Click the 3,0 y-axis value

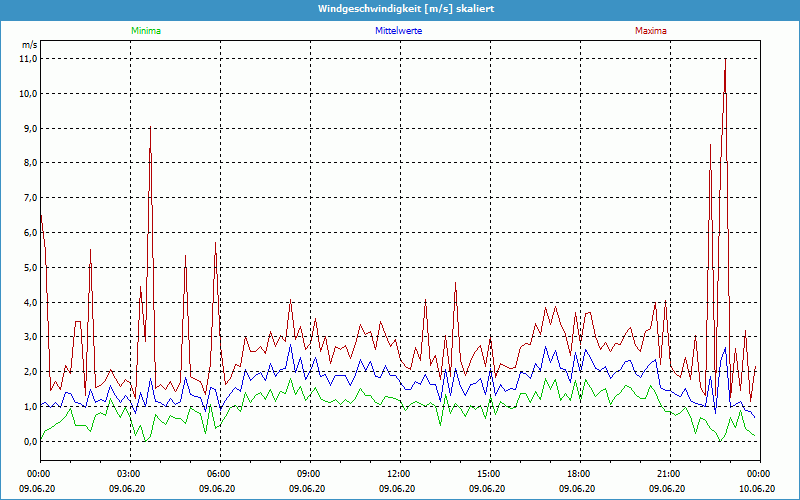[31, 337]
